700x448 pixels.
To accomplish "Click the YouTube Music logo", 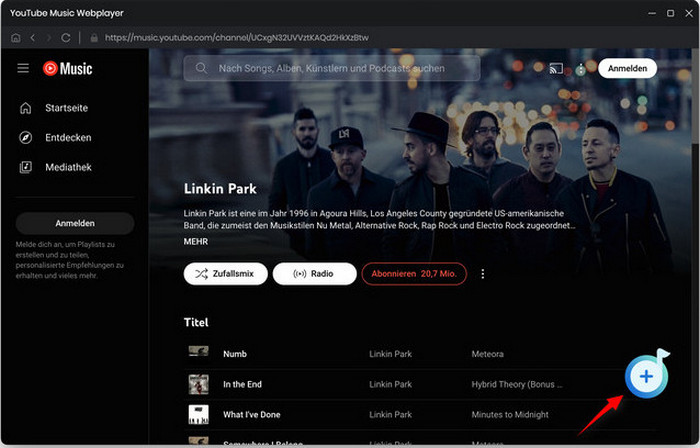I will click(67, 68).
